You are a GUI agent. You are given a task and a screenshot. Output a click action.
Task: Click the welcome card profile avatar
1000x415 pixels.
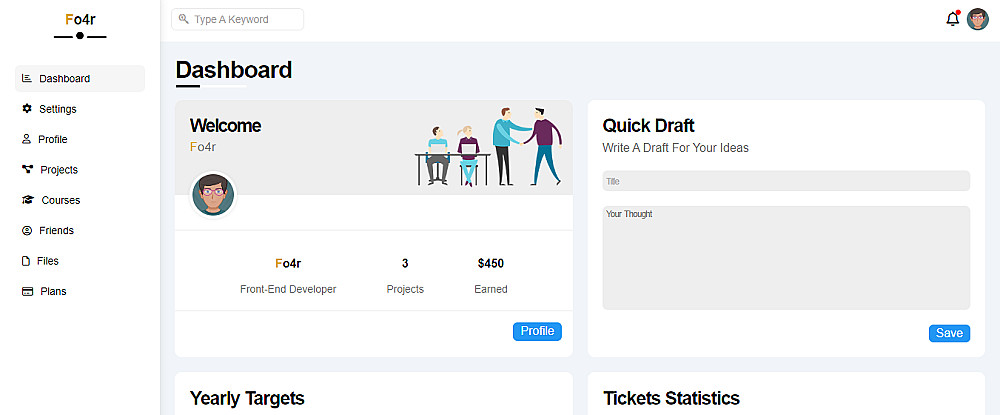213,195
